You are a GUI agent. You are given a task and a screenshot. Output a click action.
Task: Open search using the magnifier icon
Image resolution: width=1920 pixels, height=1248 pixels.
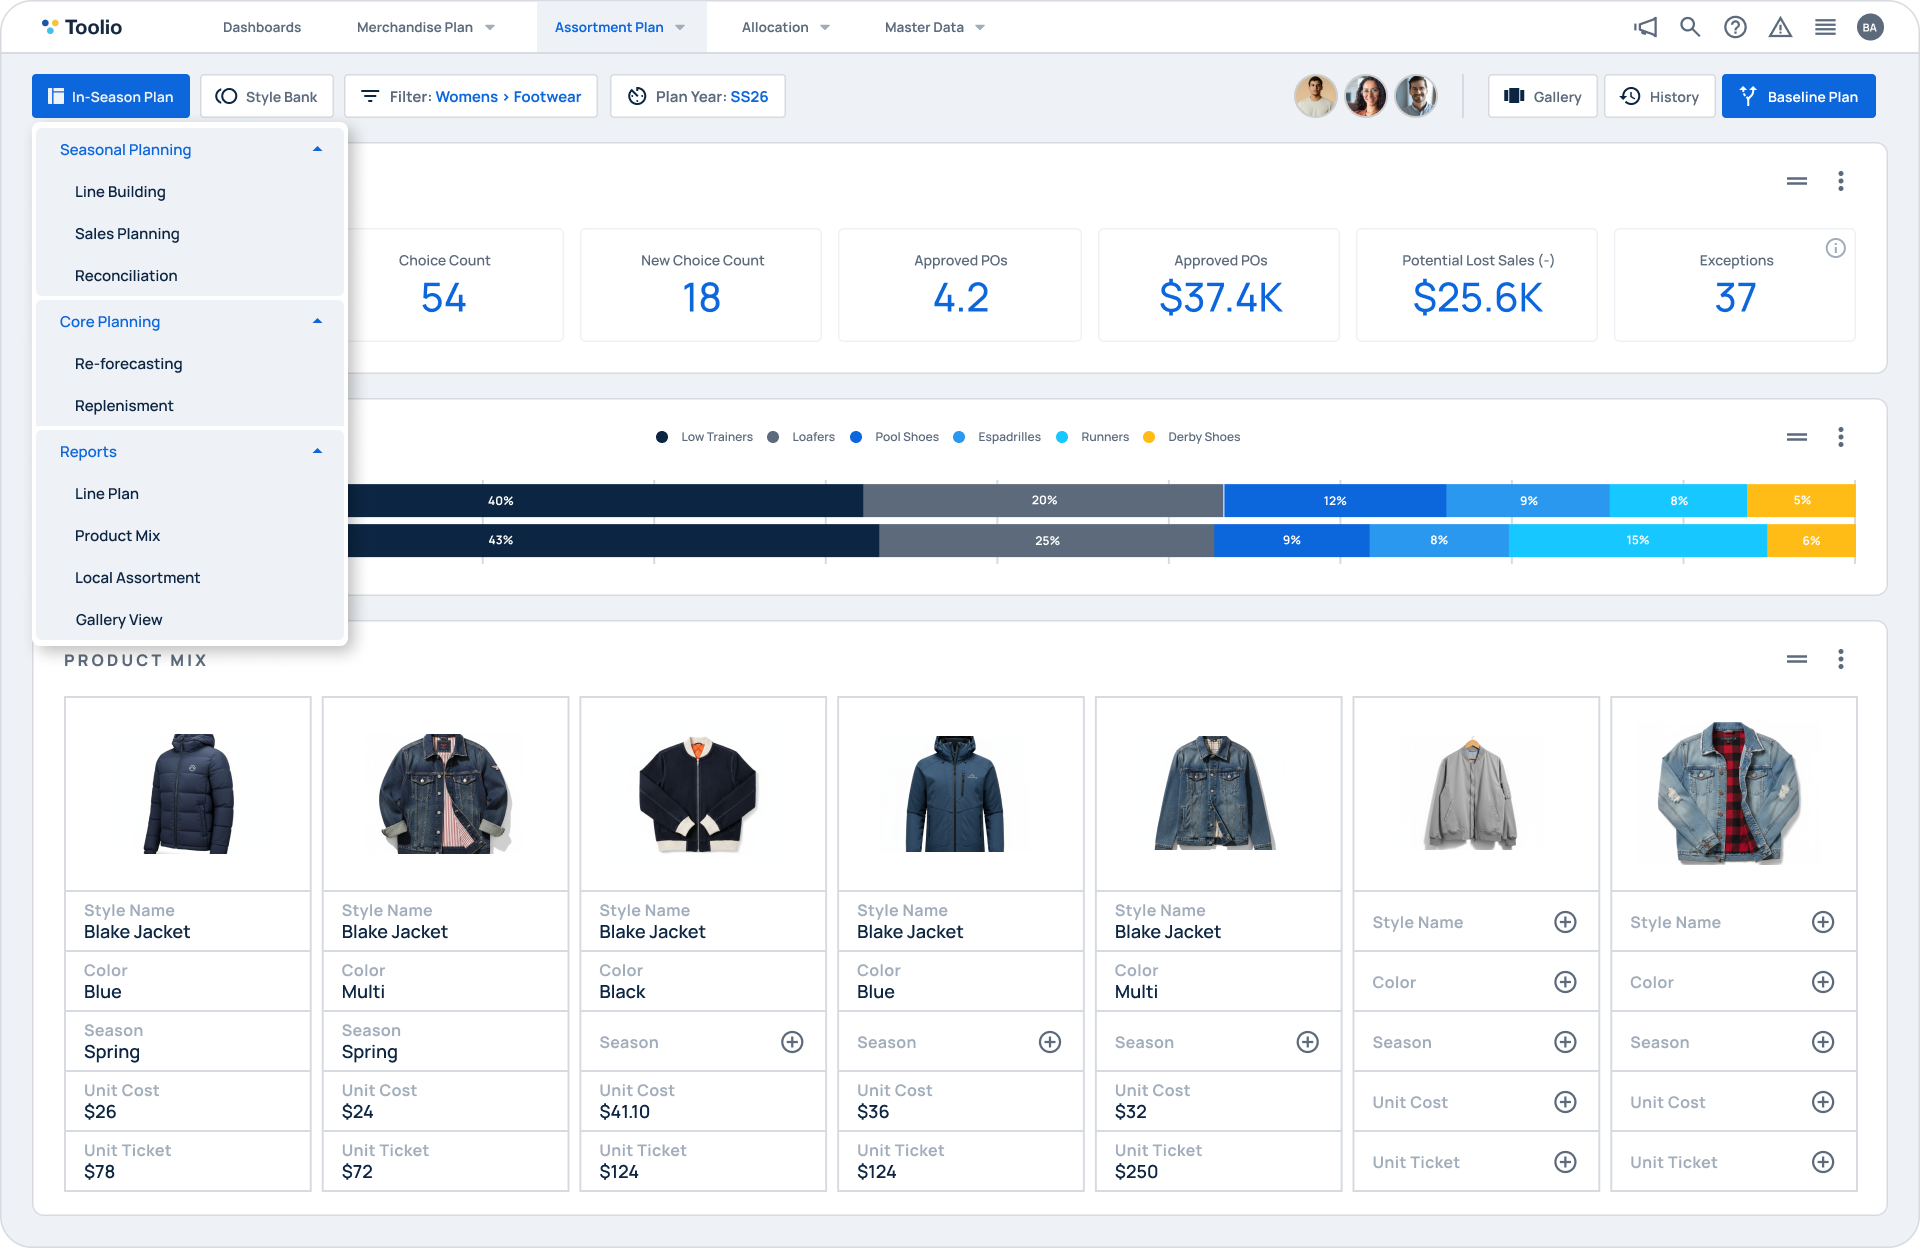[x=1690, y=27]
